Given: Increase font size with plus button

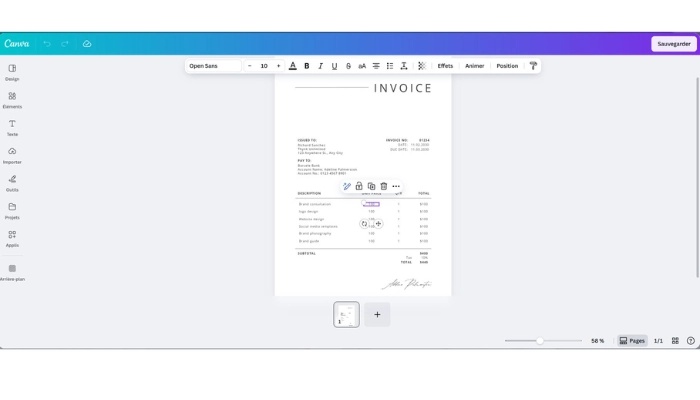Looking at the screenshot, I should [279, 66].
